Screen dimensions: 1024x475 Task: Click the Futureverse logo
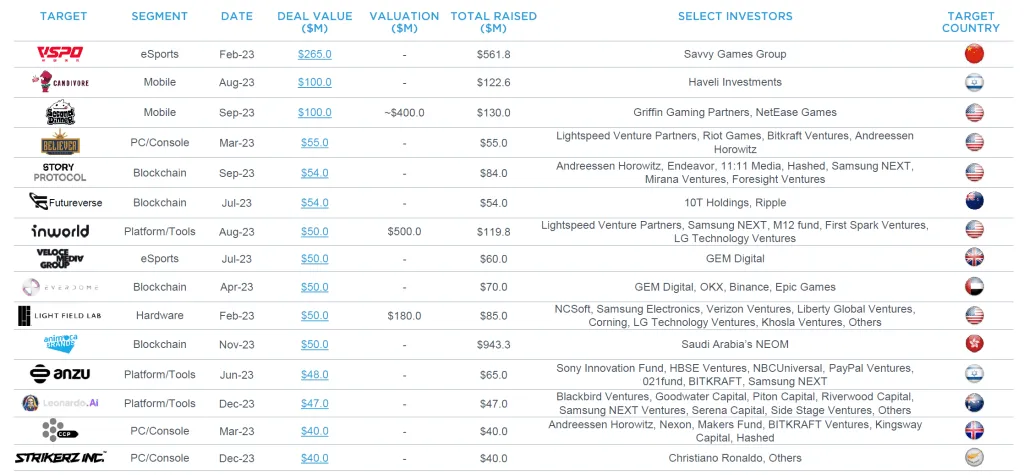(65, 202)
